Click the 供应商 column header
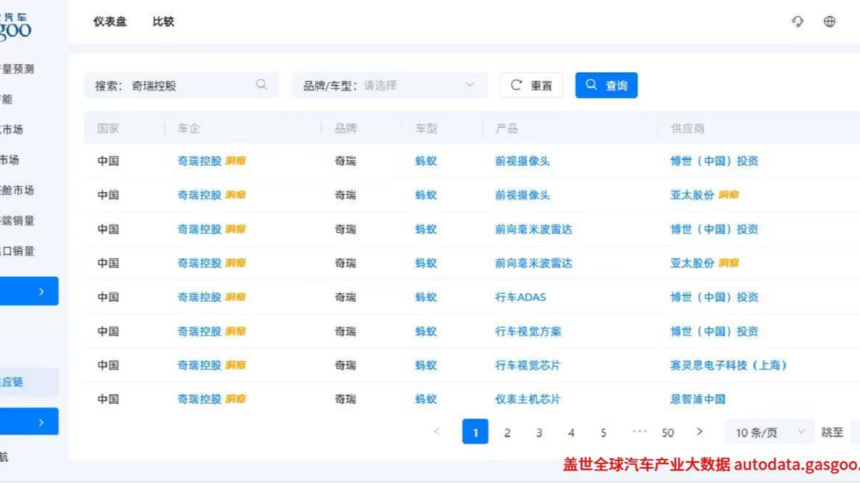Screen dimensions: 860x483 (x=687, y=128)
